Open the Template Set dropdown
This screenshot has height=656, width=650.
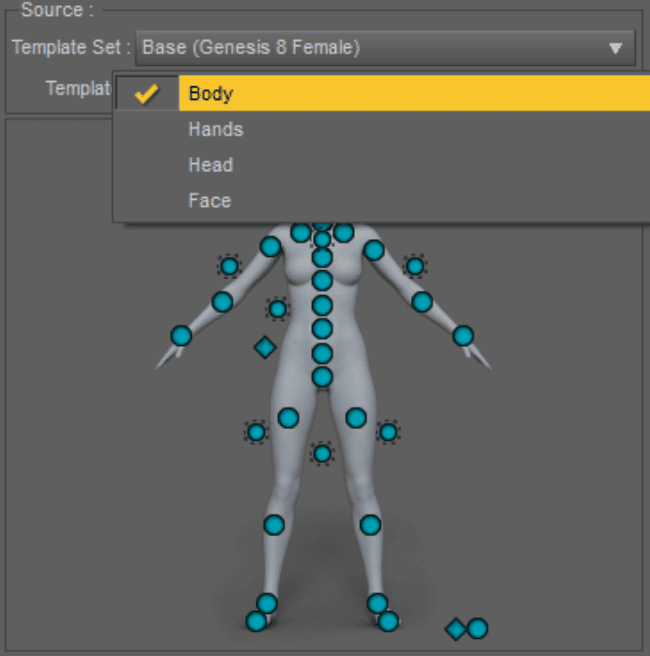(x=385, y=47)
